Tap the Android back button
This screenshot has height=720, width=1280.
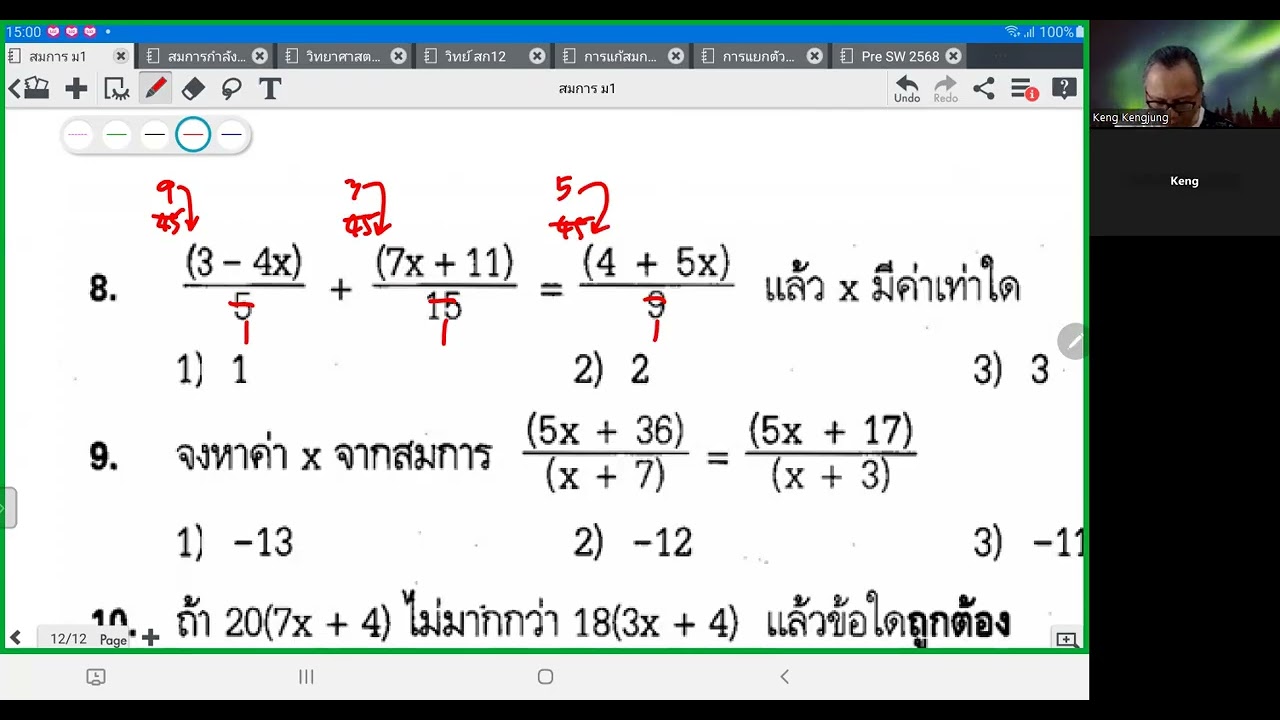[784, 677]
